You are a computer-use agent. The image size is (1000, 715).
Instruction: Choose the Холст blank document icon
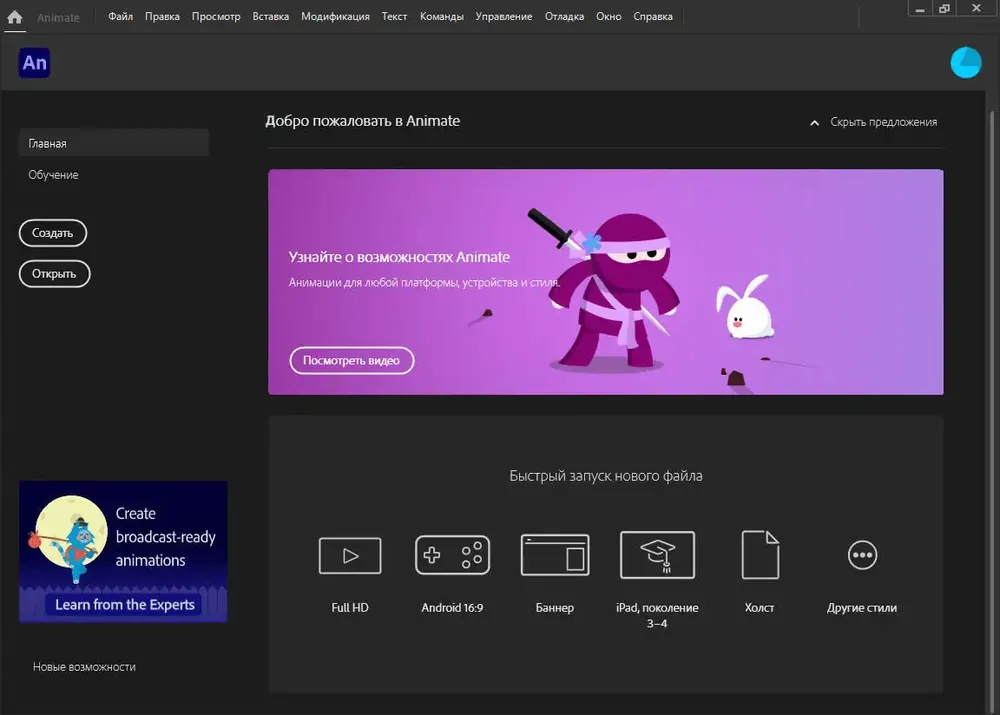click(x=760, y=555)
